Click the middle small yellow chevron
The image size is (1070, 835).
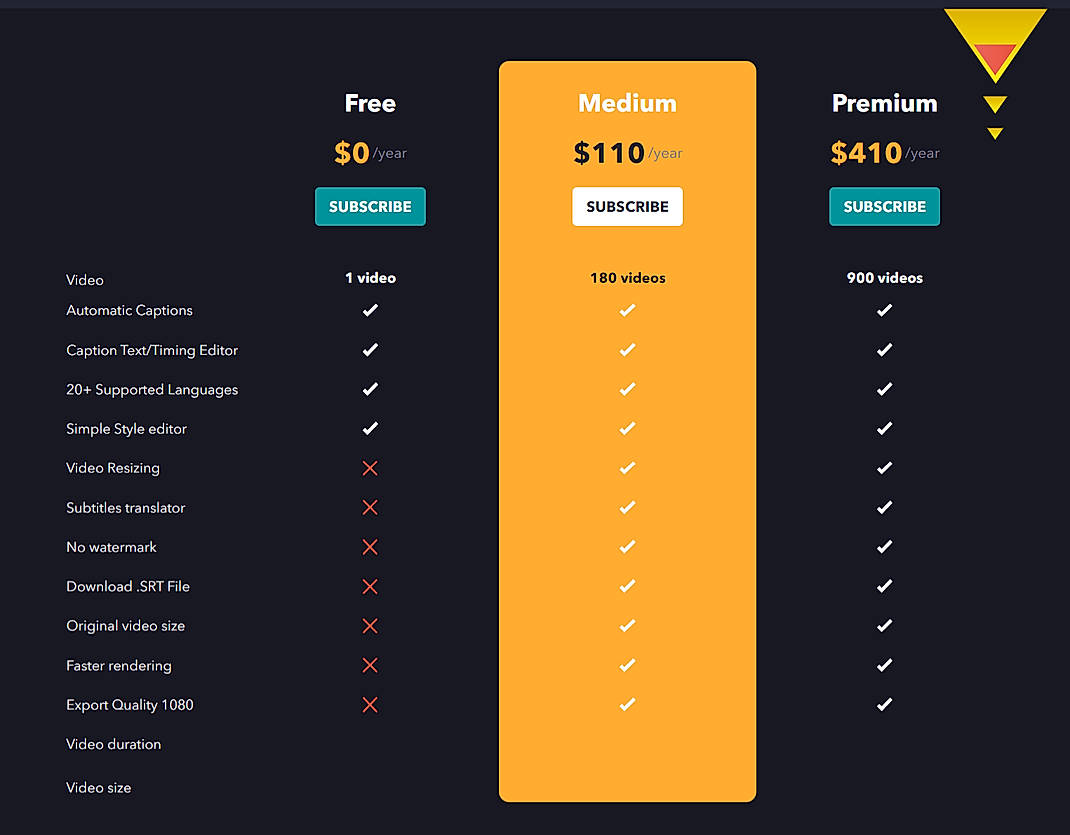pyautogui.click(x=994, y=103)
